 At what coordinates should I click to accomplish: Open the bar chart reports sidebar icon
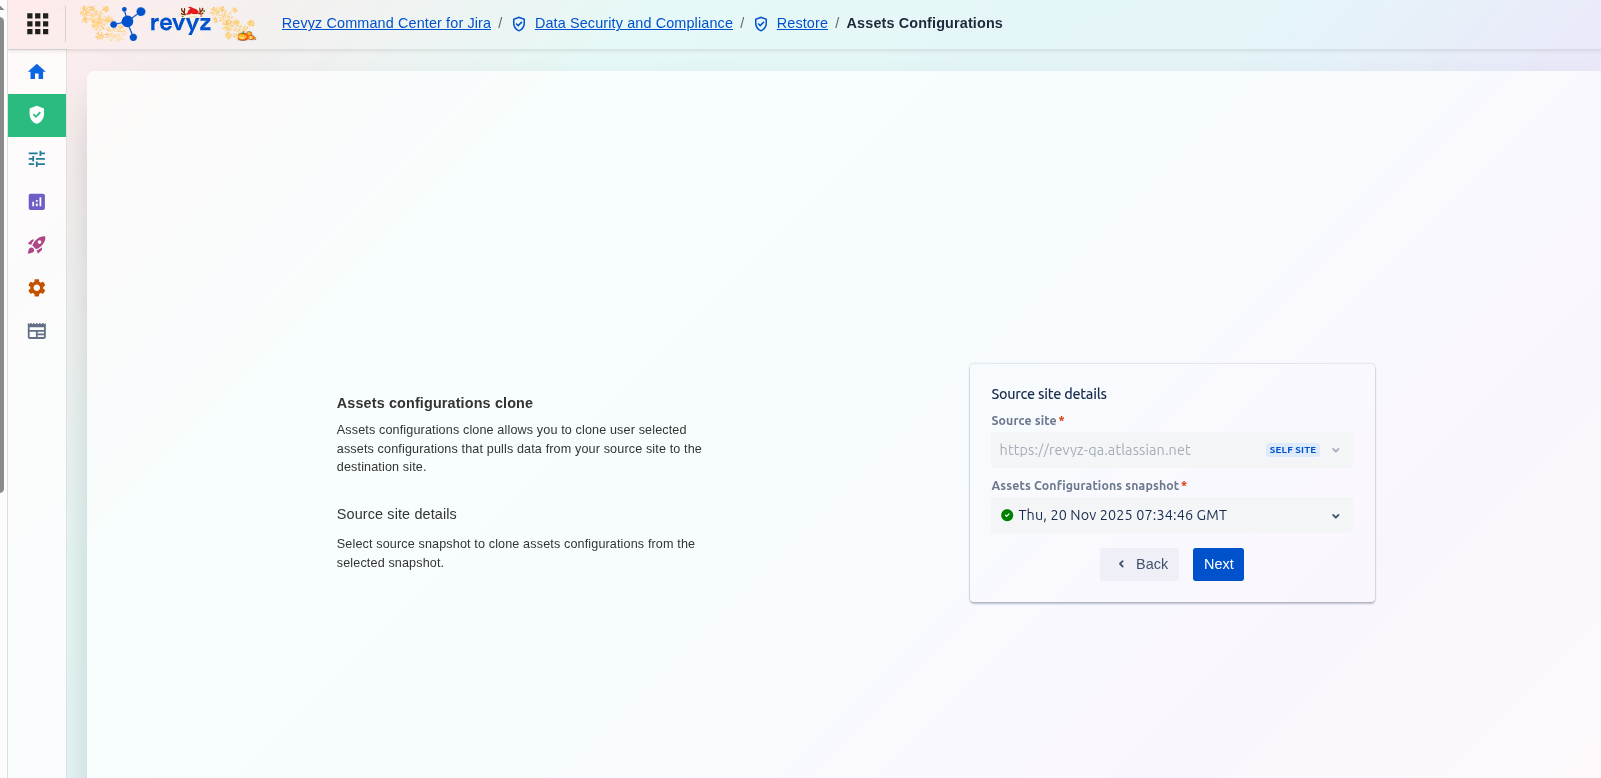37,202
